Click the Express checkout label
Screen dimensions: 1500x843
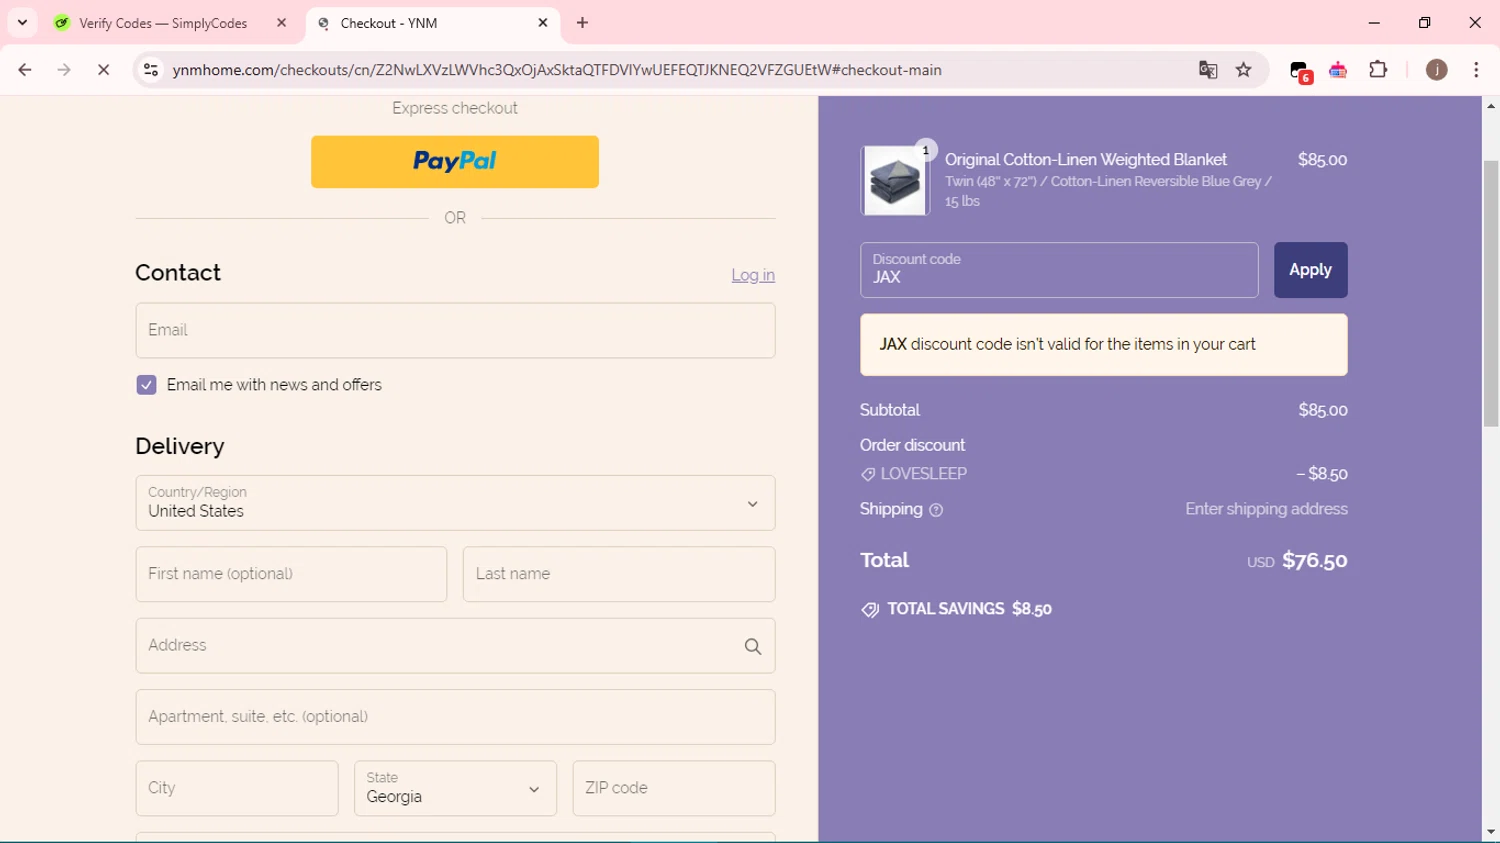tap(455, 108)
